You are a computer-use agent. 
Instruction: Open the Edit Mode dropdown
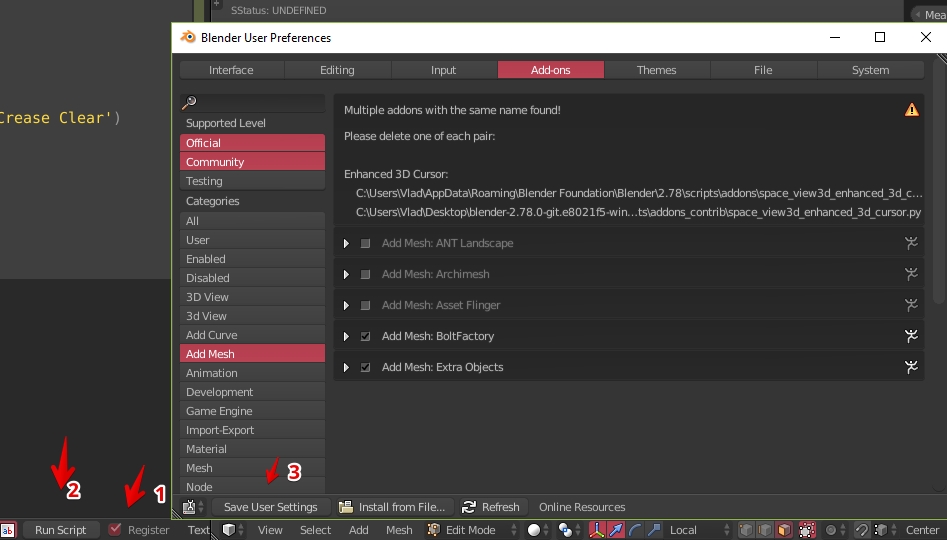tap(473, 530)
